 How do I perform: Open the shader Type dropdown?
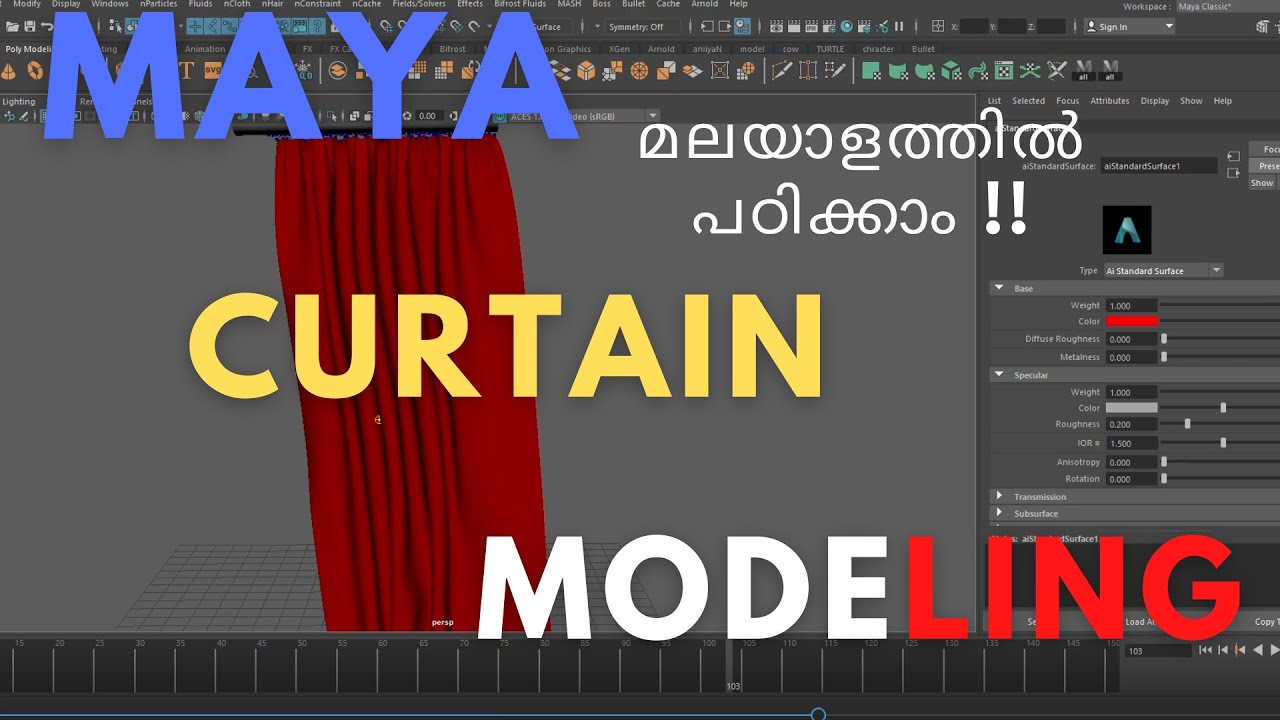1163,270
